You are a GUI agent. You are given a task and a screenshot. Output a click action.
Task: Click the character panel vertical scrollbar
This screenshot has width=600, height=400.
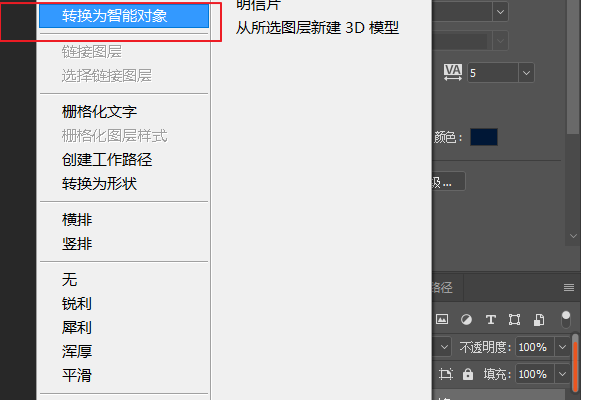click(x=573, y=67)
